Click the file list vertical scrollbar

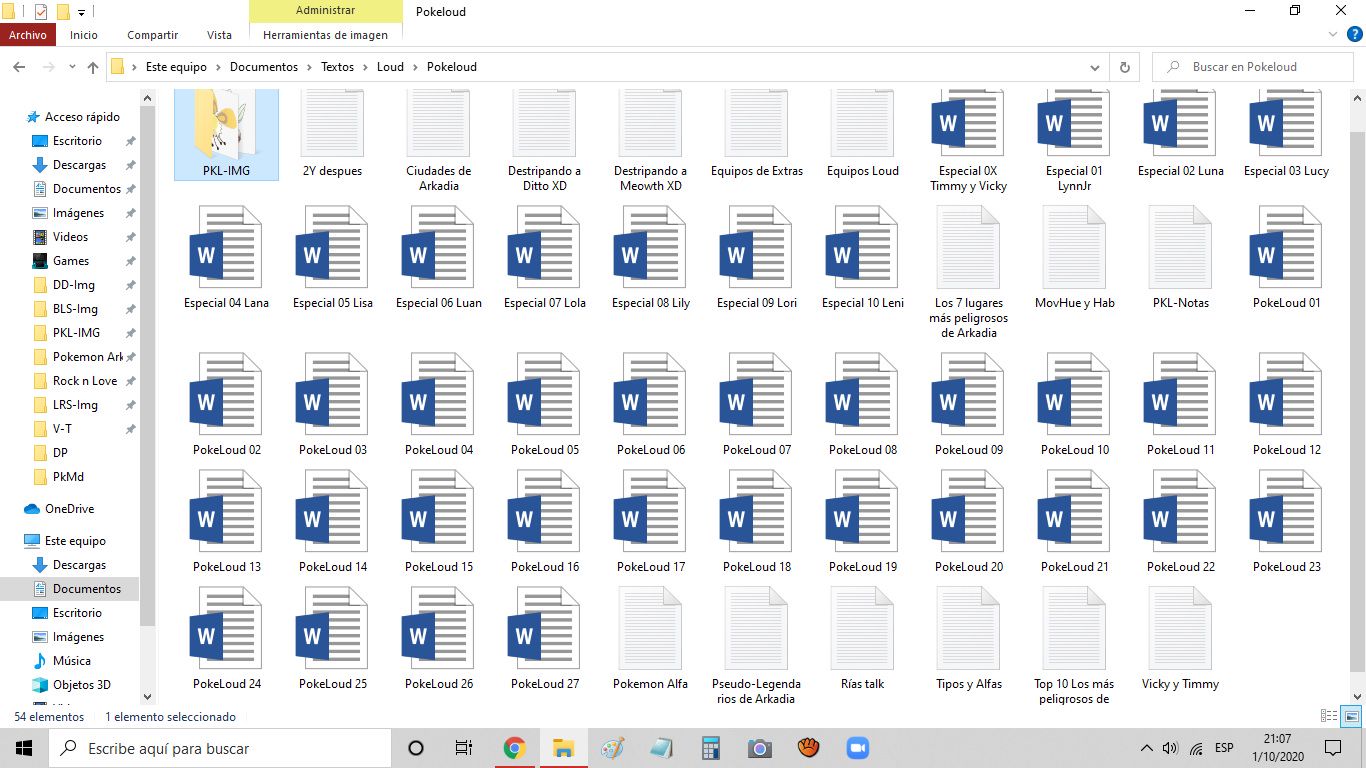pos(1357,400)
